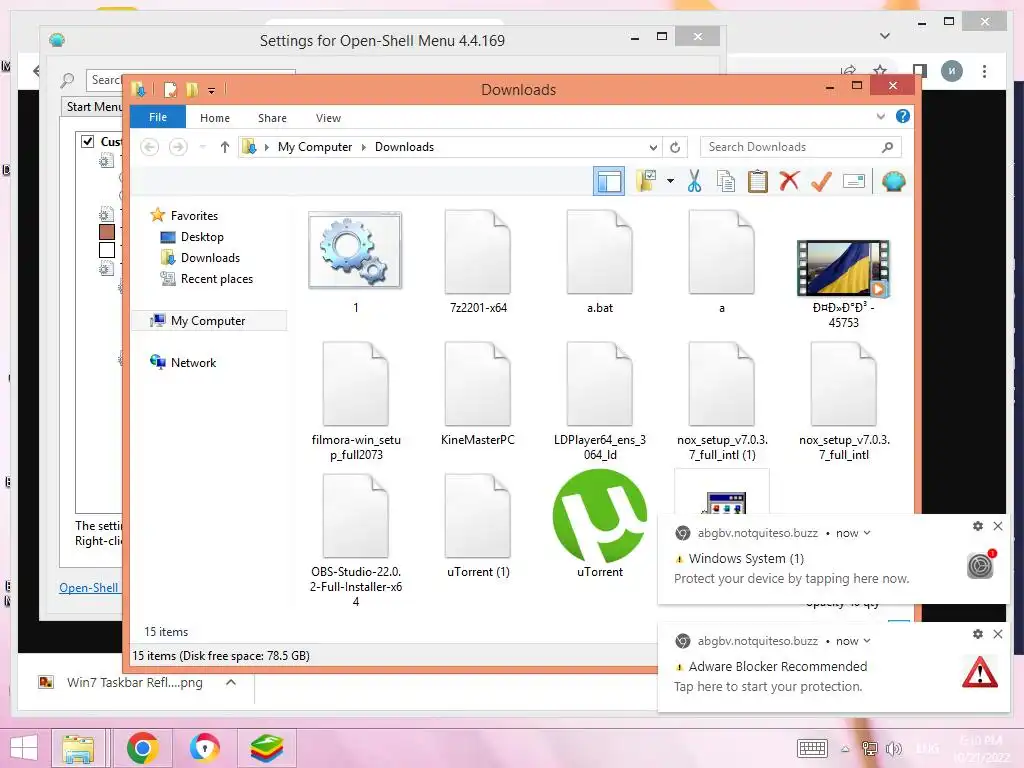Viewport: 1024px width, 768px height.
Task: Click the blue Help question mark
Action: pyautogui.click(x=903, y=116)
